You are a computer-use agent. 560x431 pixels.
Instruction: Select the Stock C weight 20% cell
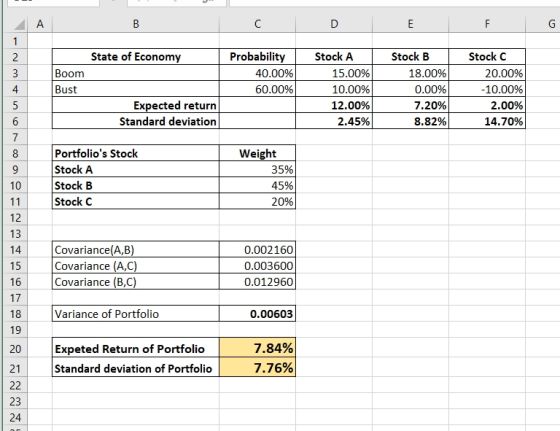258,202
